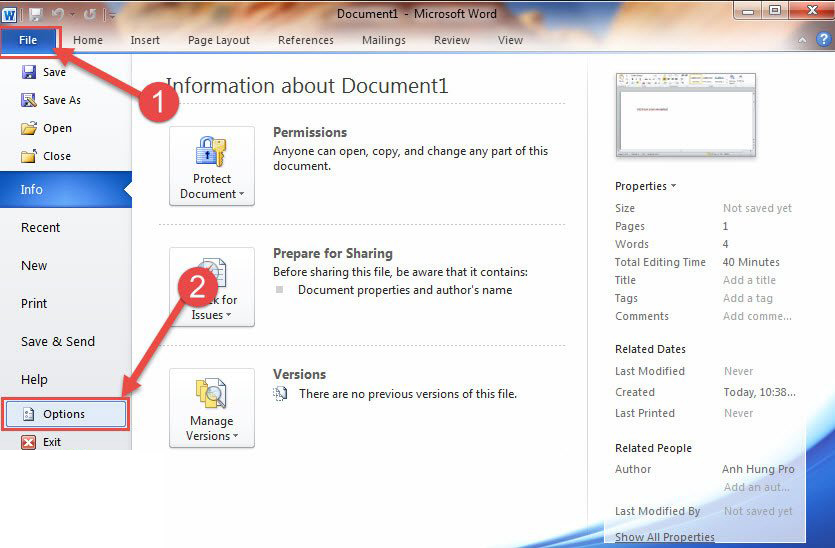The height and width of the screenshot is (548, 835).
Task: Open the Protect Document dropdown button
Action: point(211,166)
